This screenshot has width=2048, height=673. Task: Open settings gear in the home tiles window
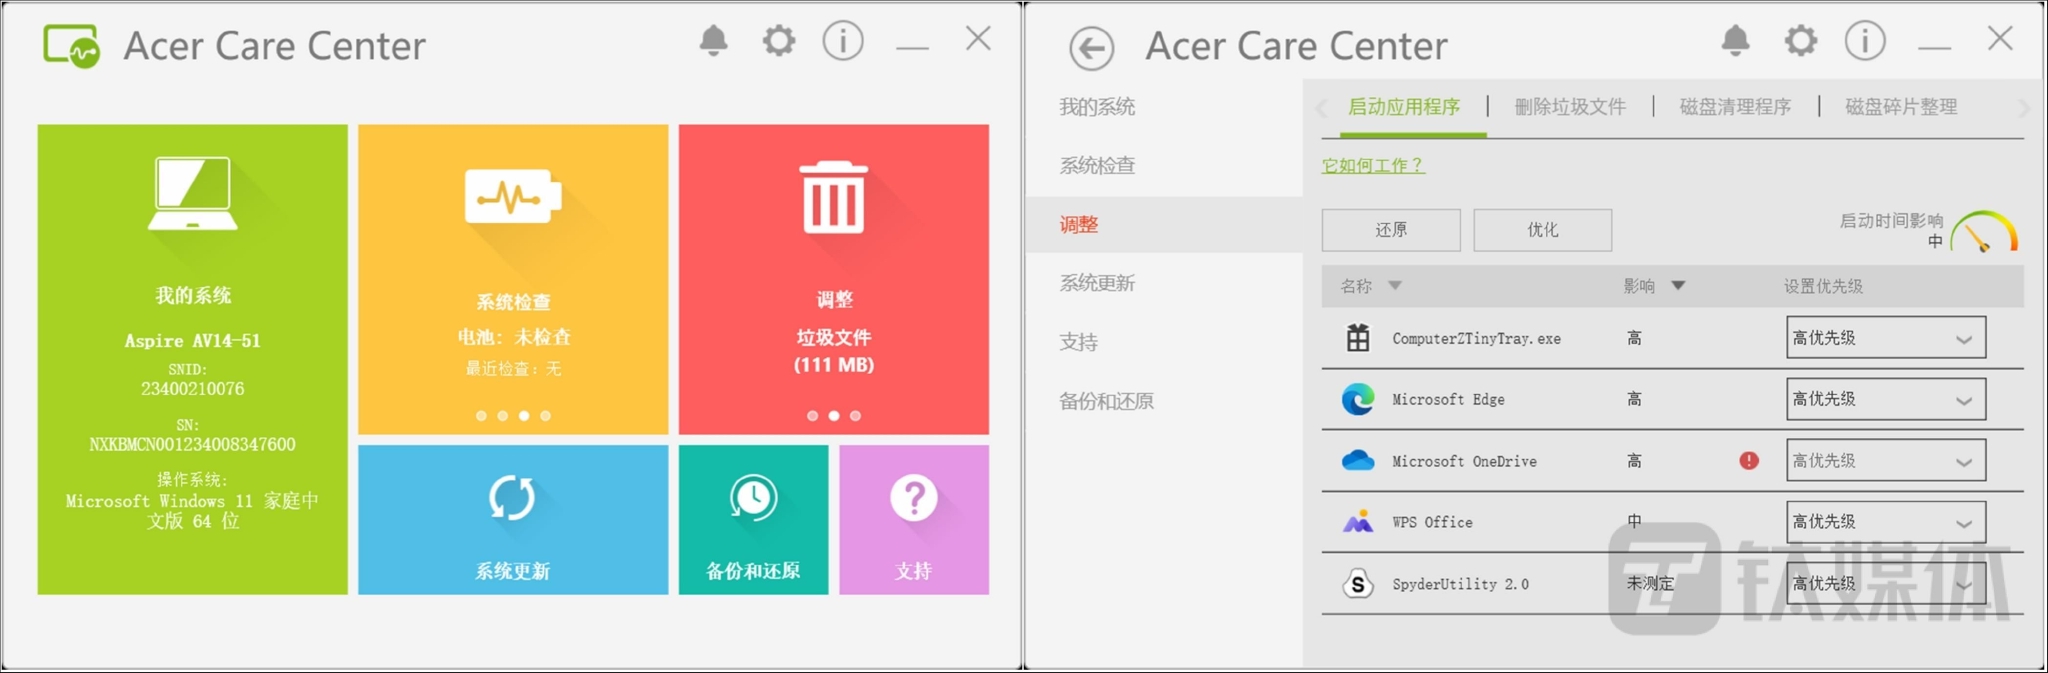(x=778, y=41)
